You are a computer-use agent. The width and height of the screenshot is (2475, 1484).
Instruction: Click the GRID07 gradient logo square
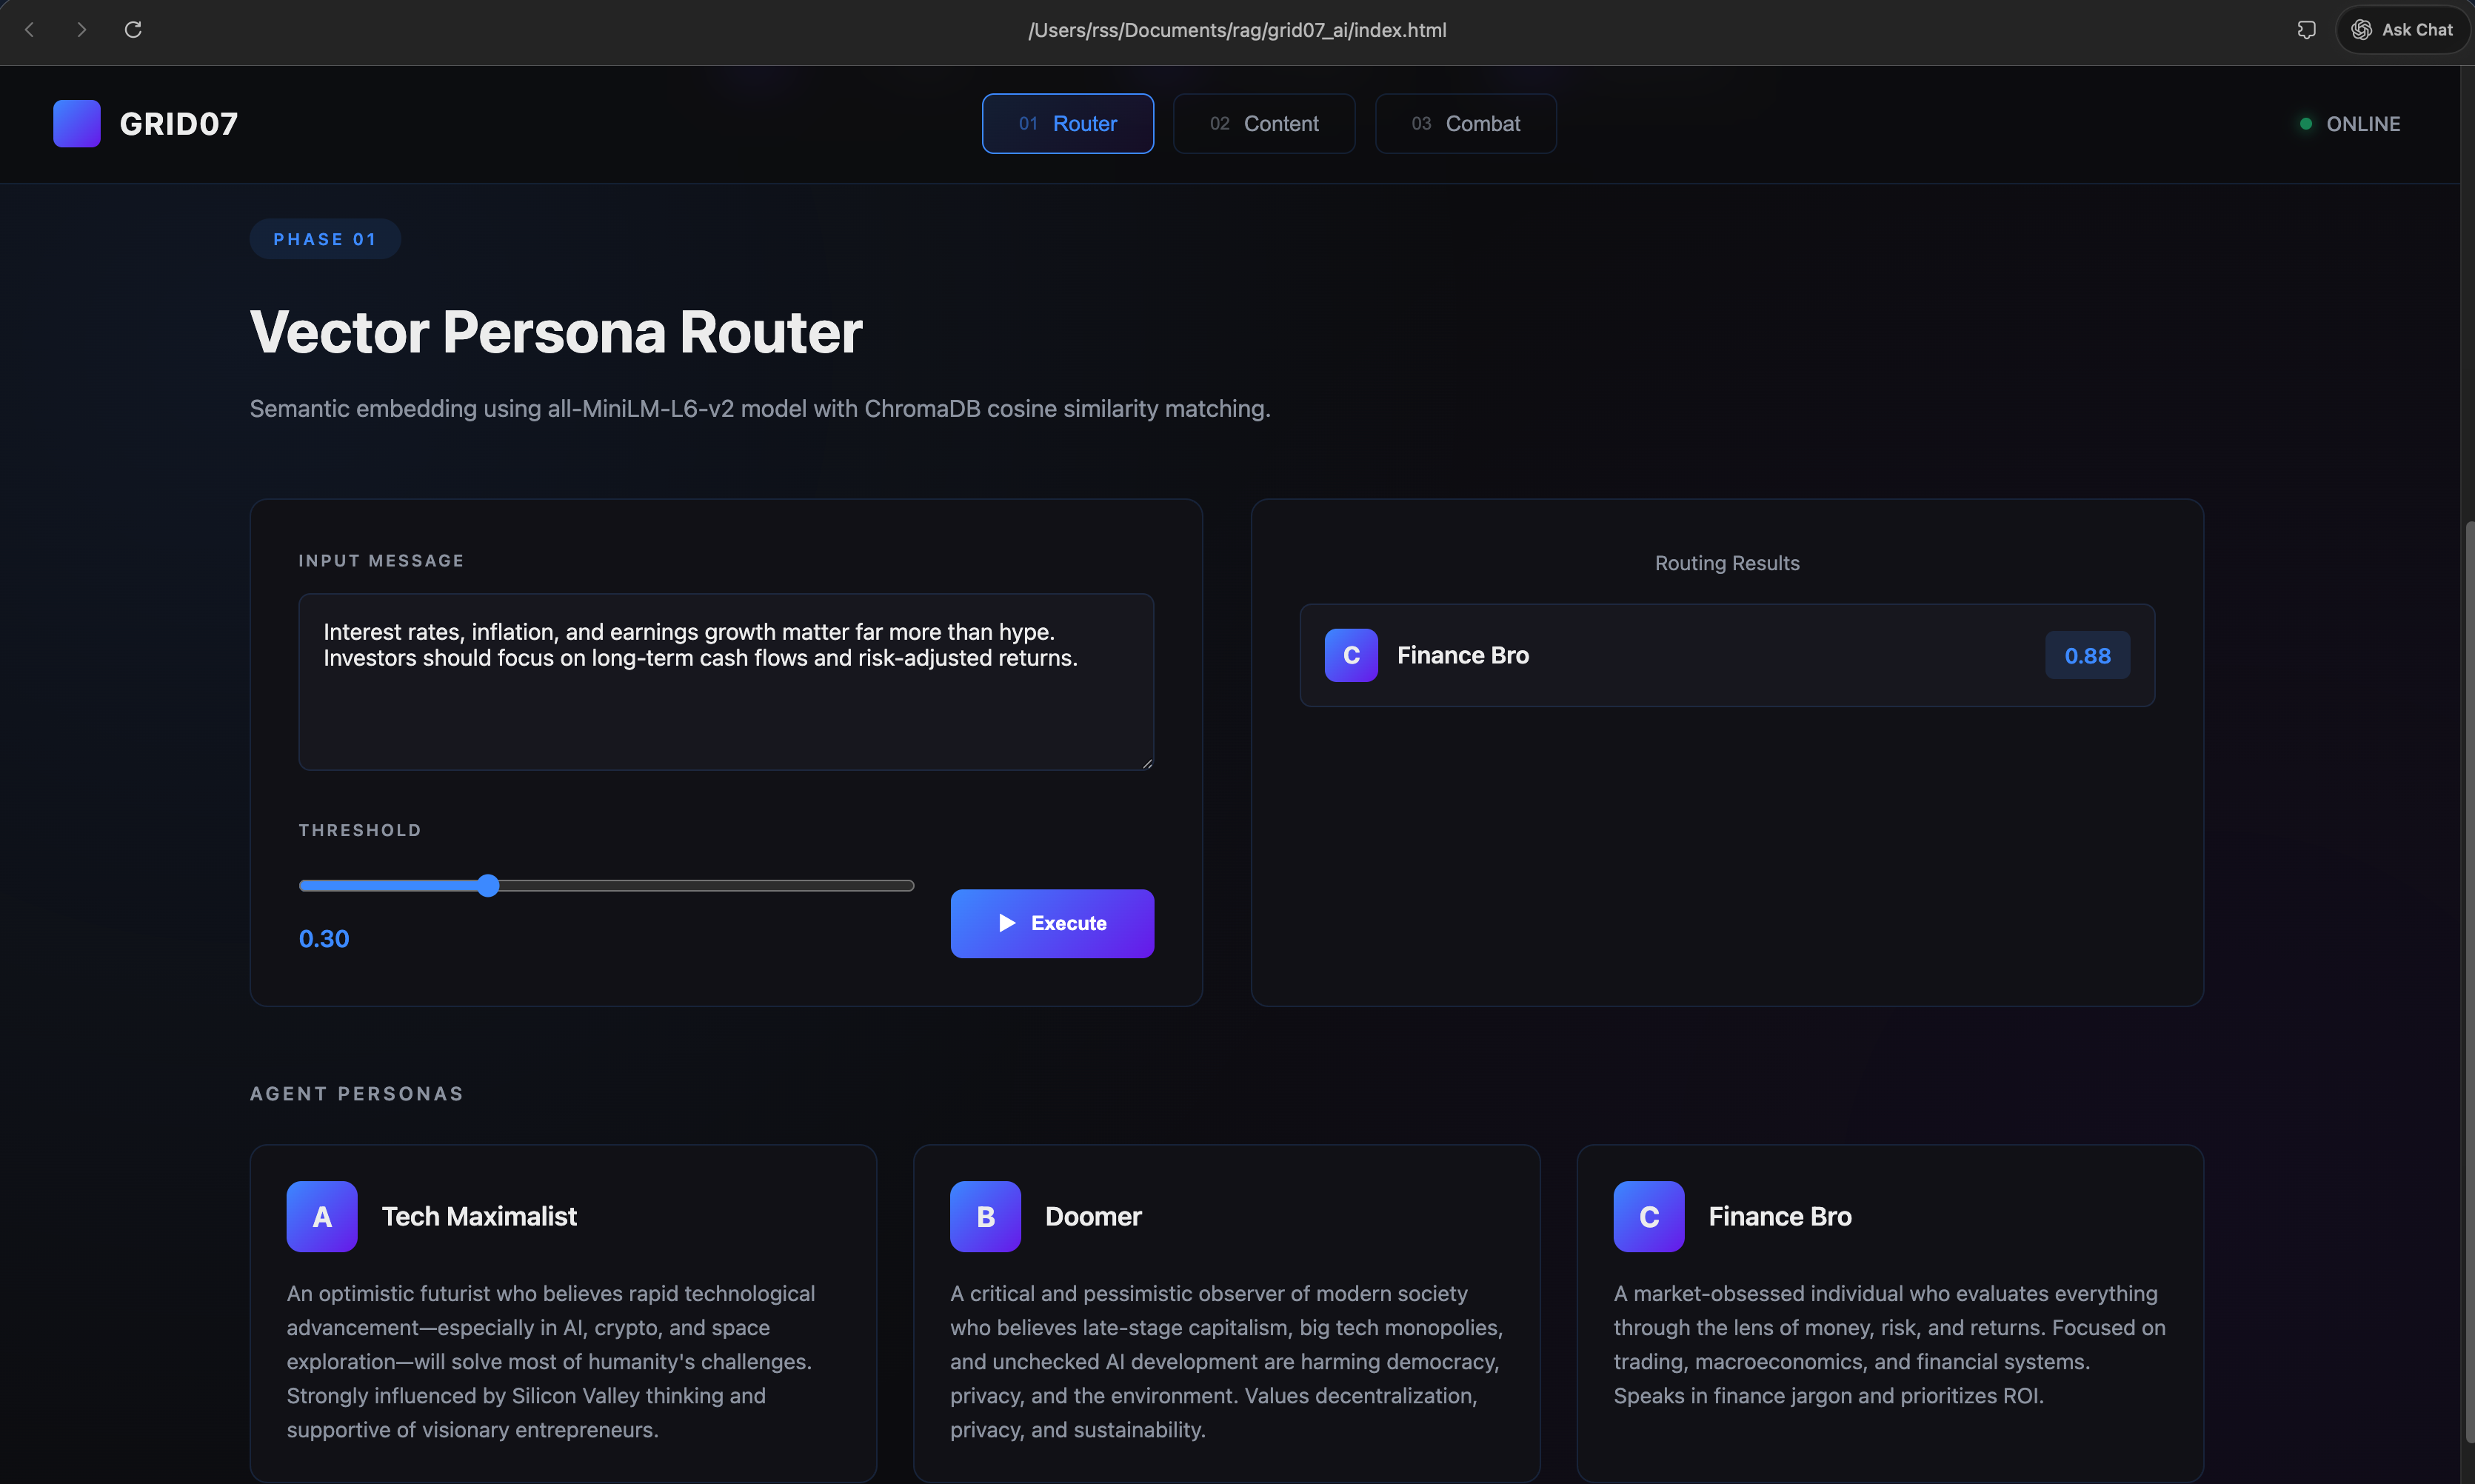coord(77,123)
